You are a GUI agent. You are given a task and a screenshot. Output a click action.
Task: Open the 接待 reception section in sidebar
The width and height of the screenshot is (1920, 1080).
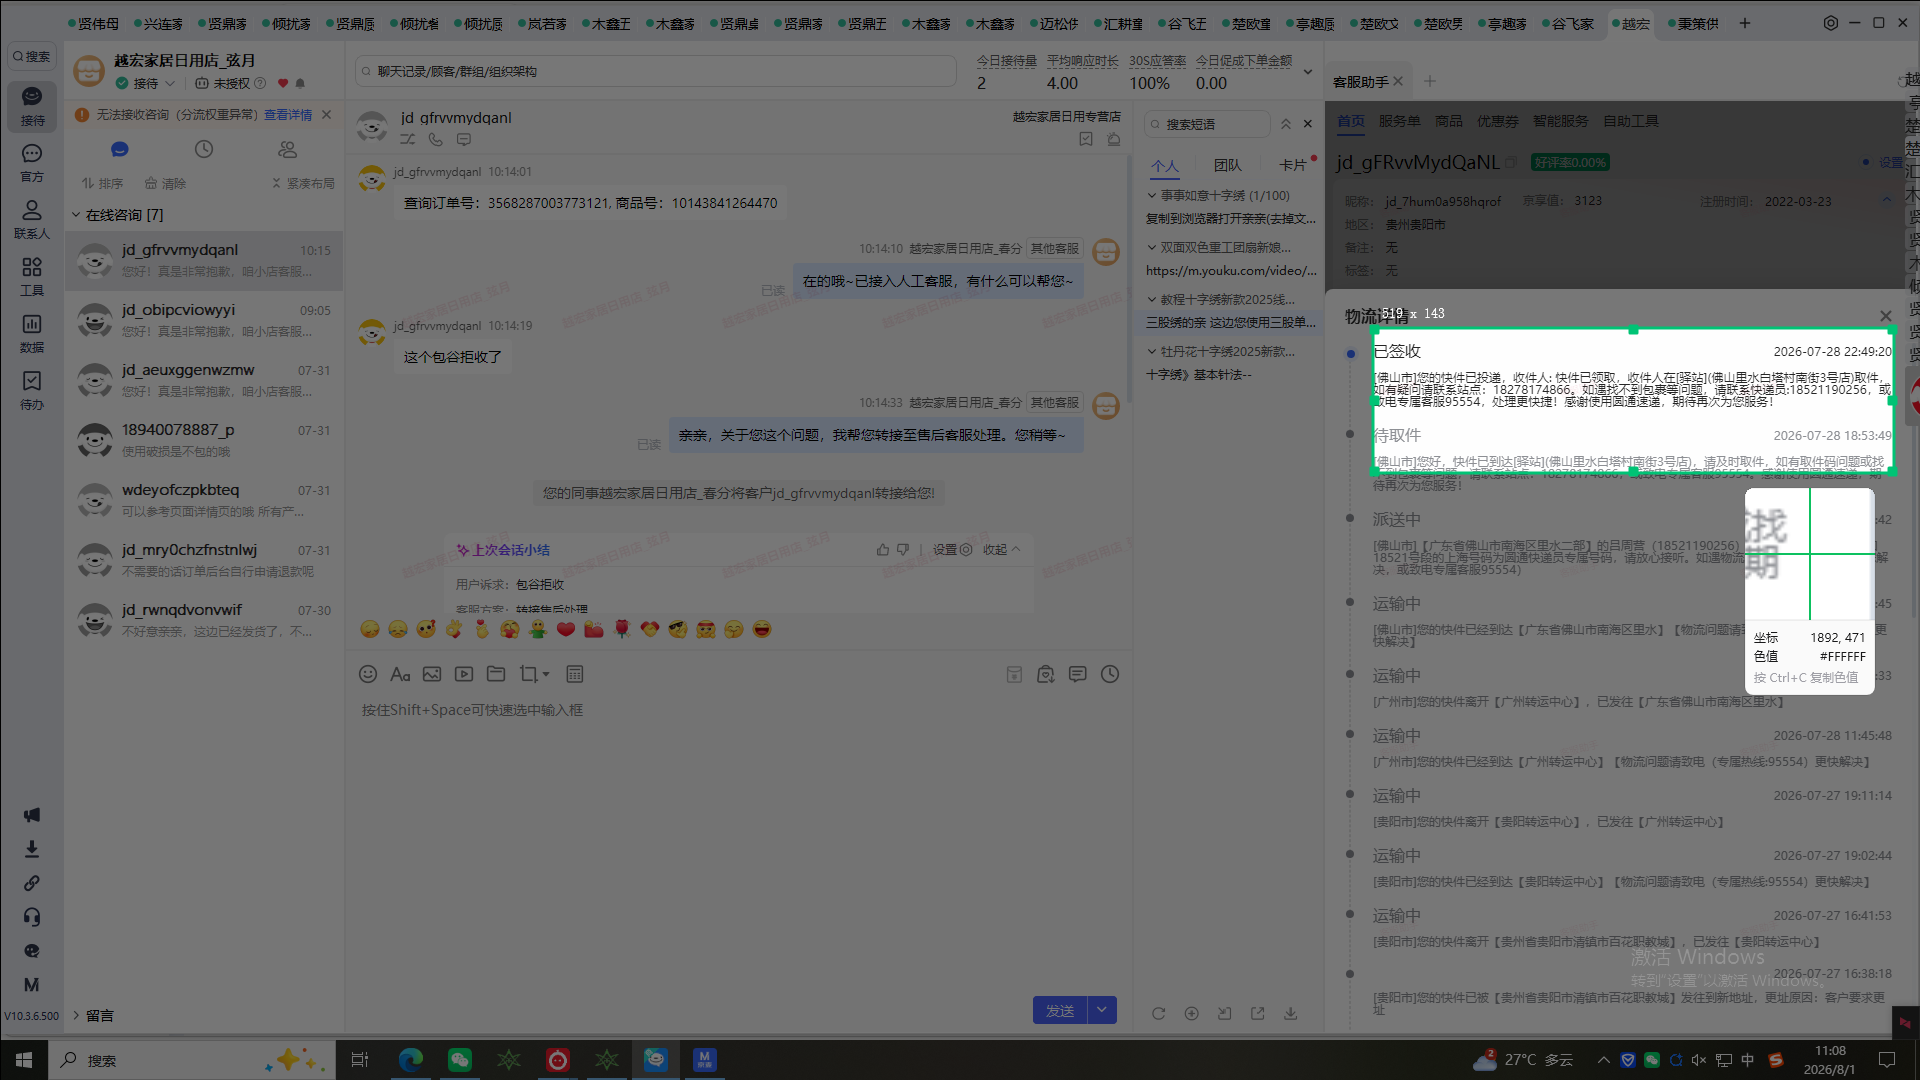point(32,105)
